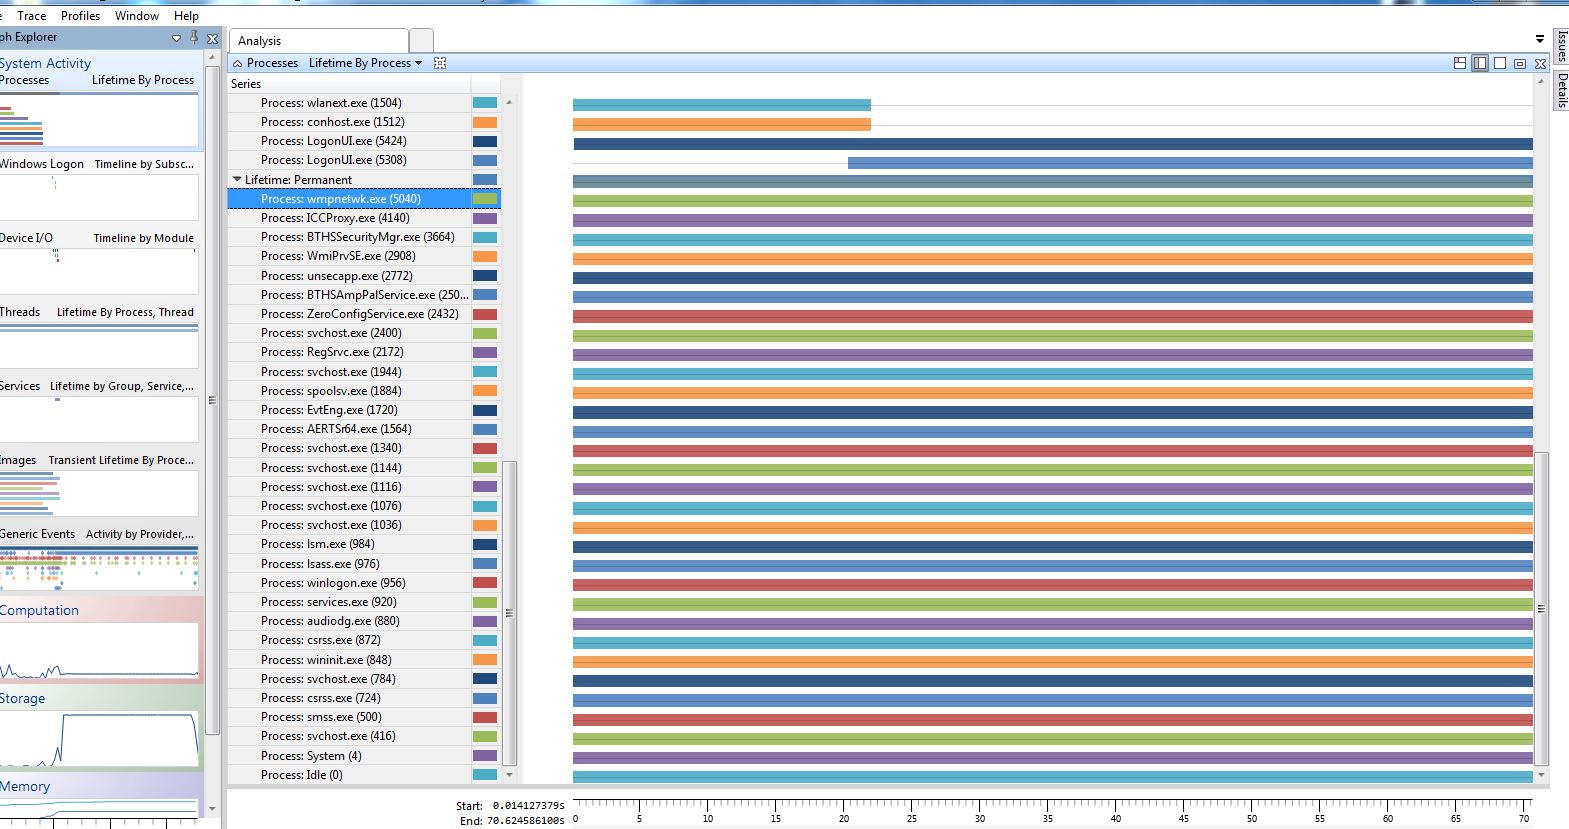1569x829 pixels.
Task: Open the Help menu
Action: click(186, 16)
